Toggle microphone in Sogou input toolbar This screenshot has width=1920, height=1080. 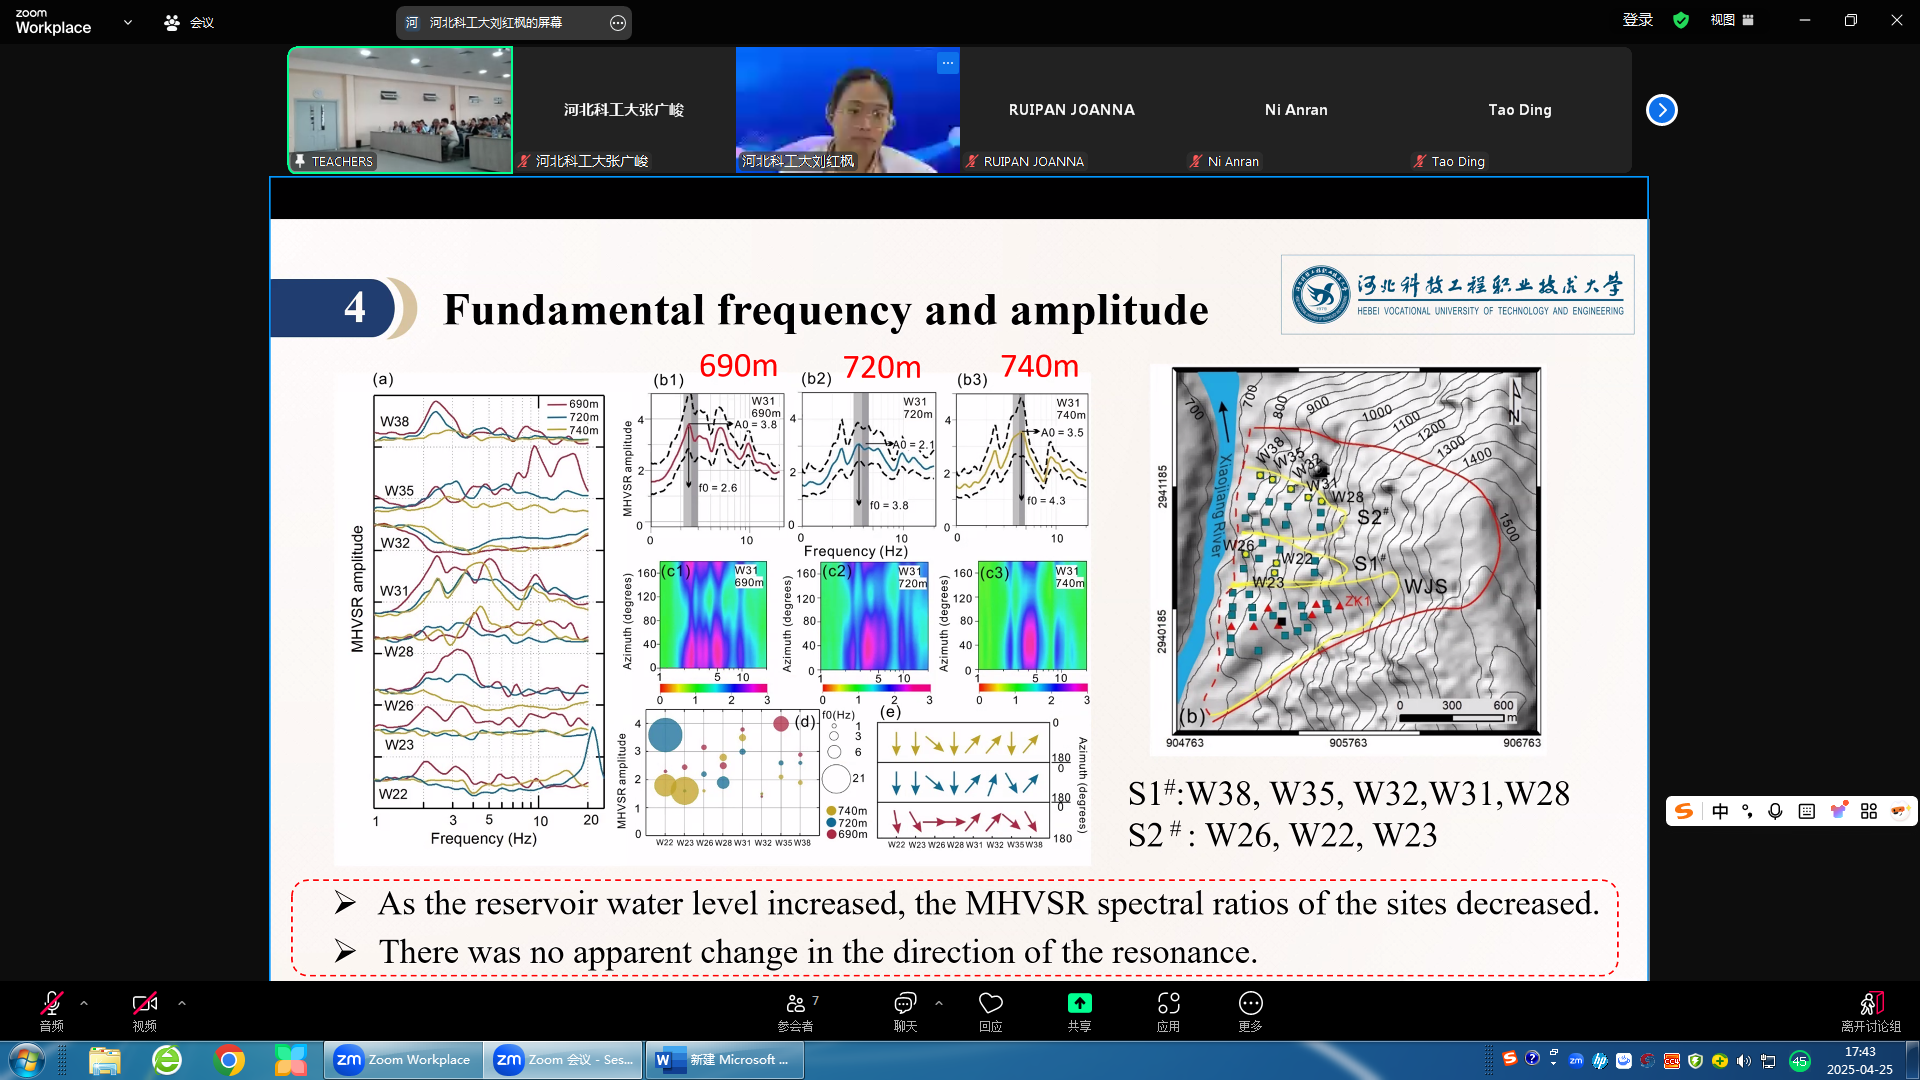(x=1775, y=811)
